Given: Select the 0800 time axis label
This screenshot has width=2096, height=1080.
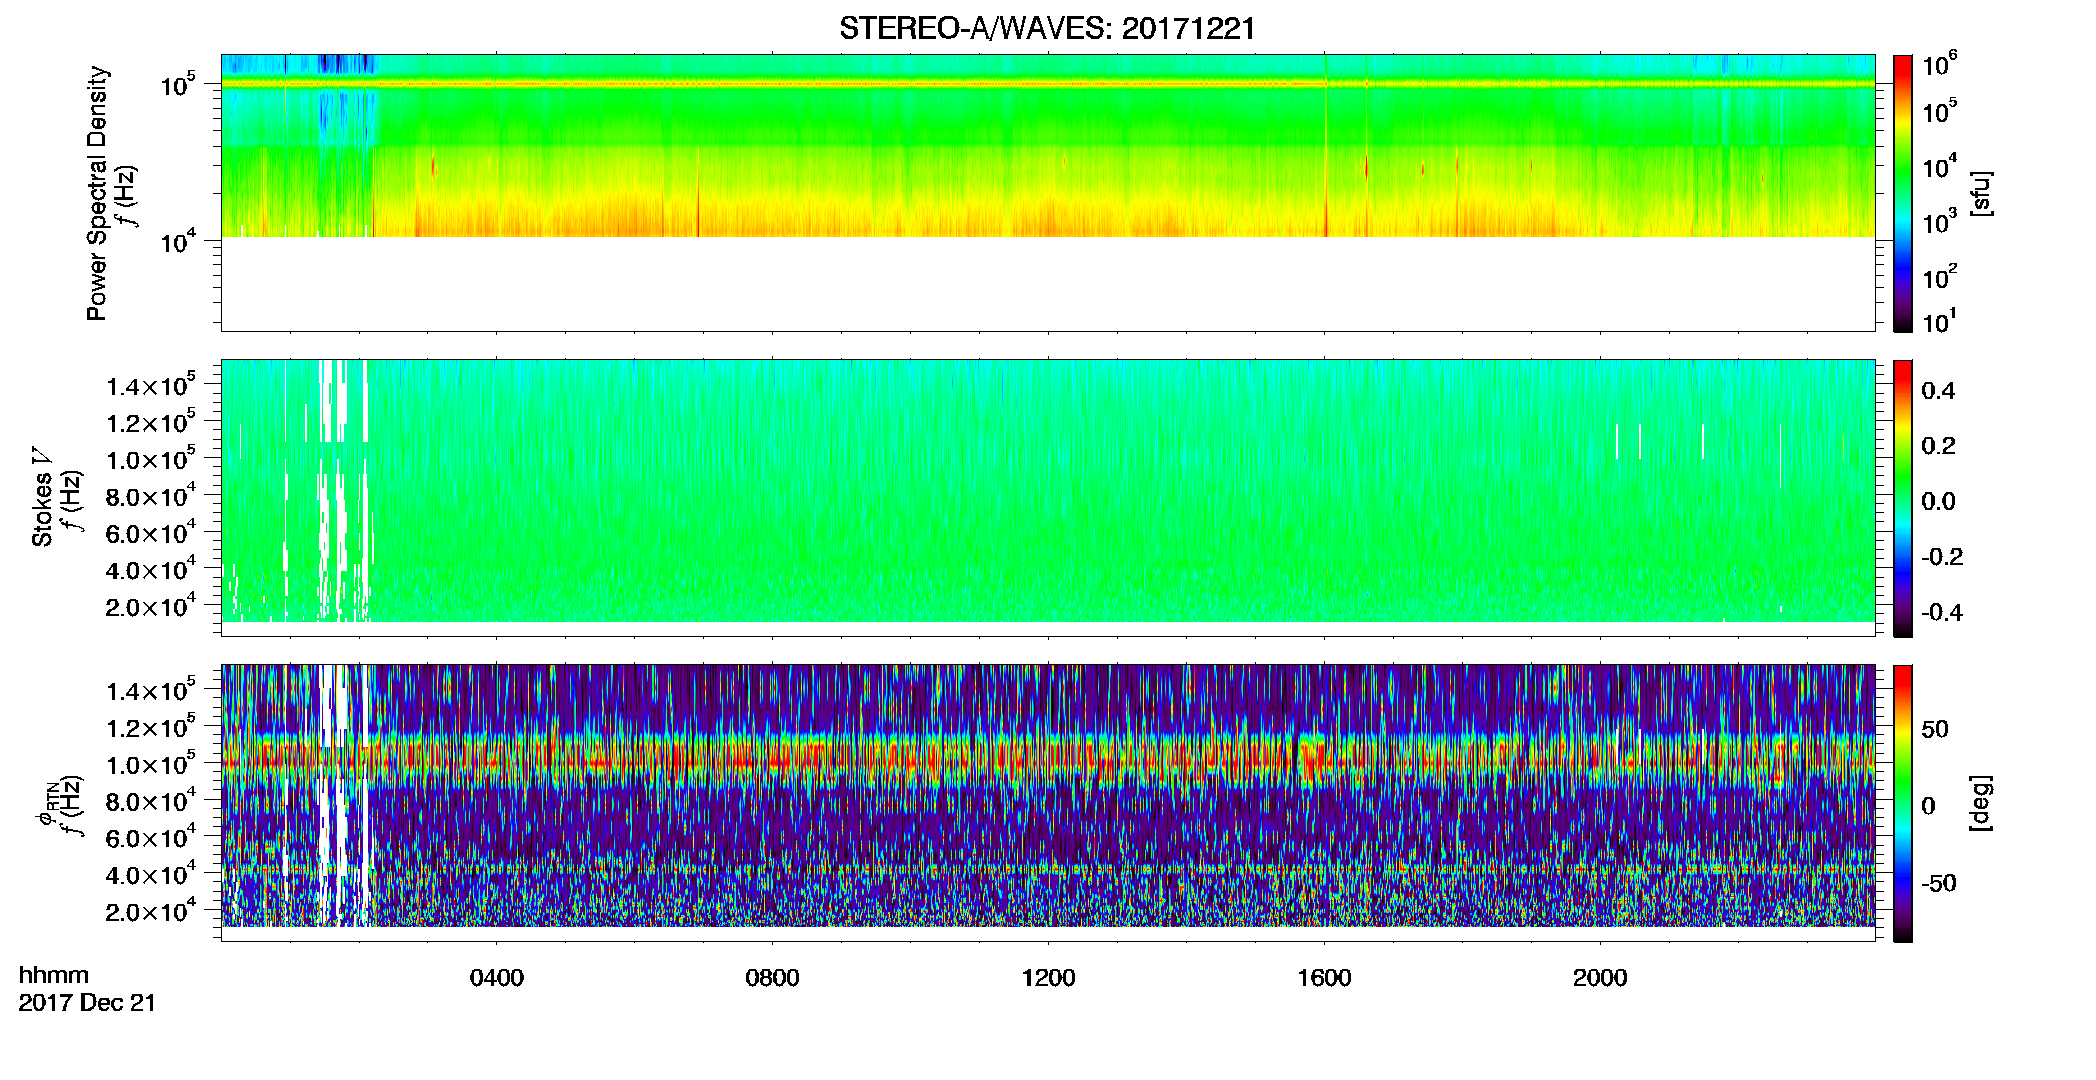Looking at the screenshot, I should [x=772, y=978].
